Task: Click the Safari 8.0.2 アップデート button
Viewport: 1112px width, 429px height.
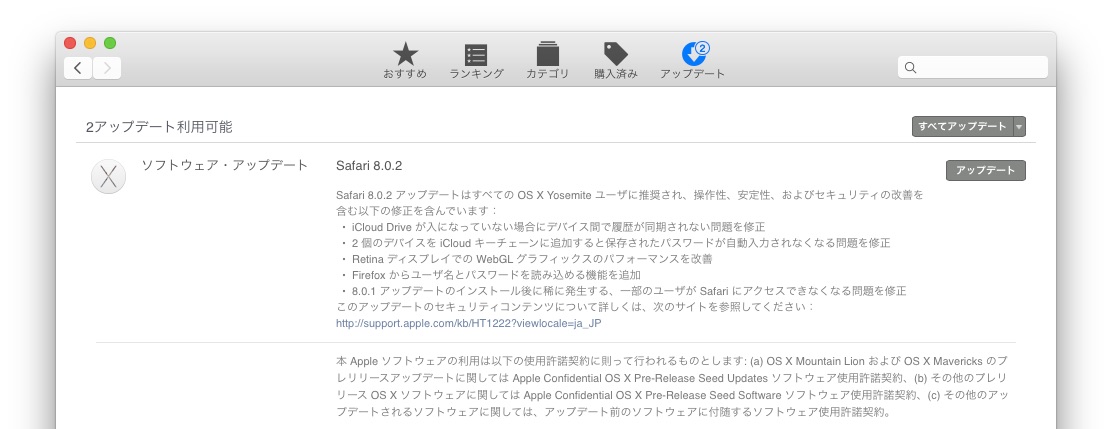Action: 986,170
